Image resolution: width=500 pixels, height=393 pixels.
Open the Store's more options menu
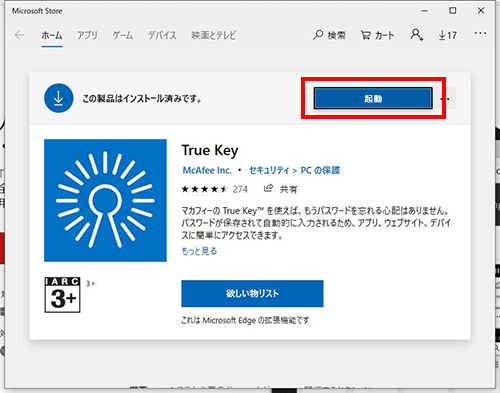click(480, 33)
